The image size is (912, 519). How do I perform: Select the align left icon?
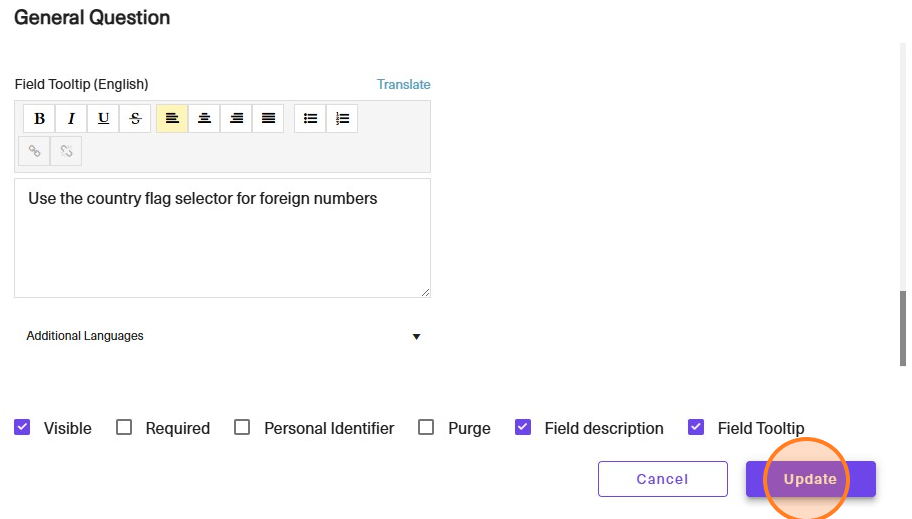[x=172, y=119]
